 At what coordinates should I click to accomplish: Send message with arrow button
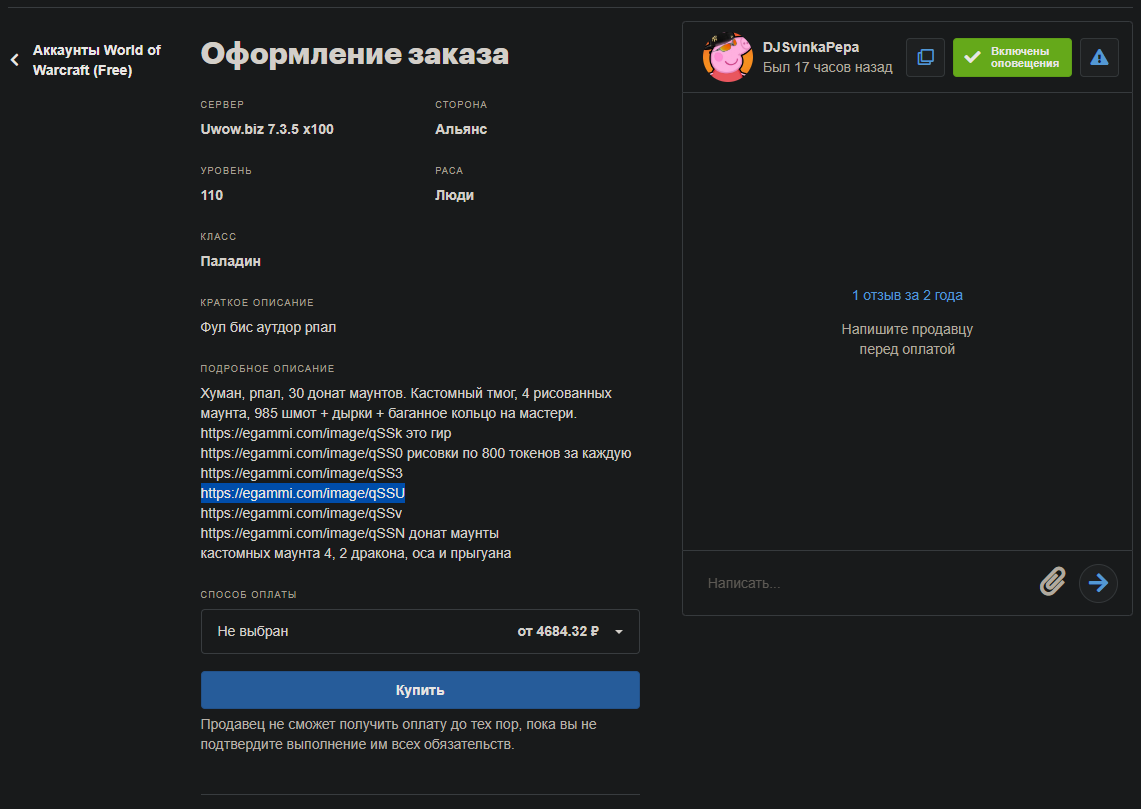(1098, 583)
